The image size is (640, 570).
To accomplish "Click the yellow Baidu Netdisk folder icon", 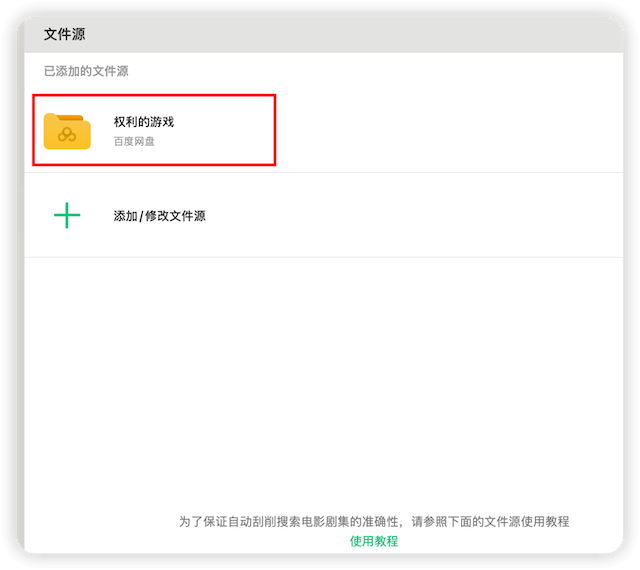I will click(67, 131).
